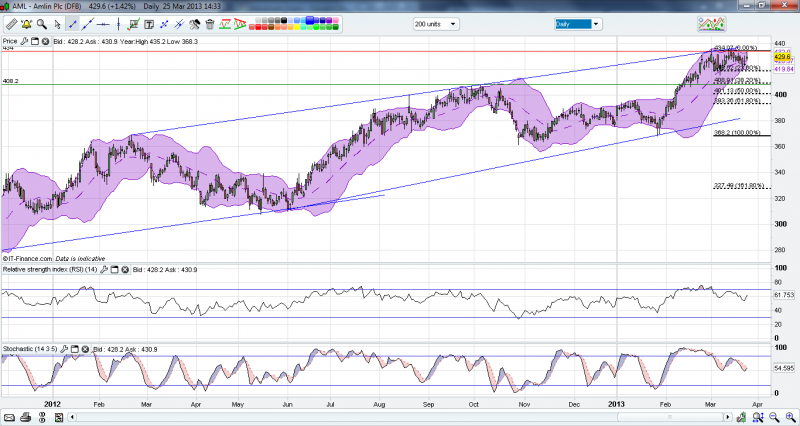Screen dimensions: 800x426
Task: Open the Daily timeframe dropdown
Action: (x=578, y=24)
